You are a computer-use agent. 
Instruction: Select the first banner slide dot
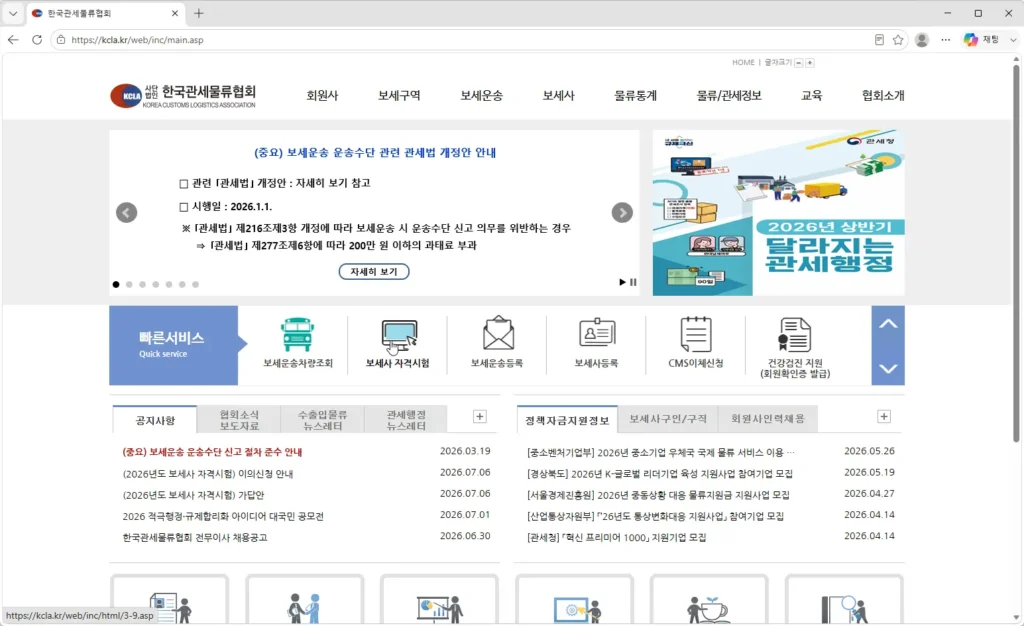(116, 285)
